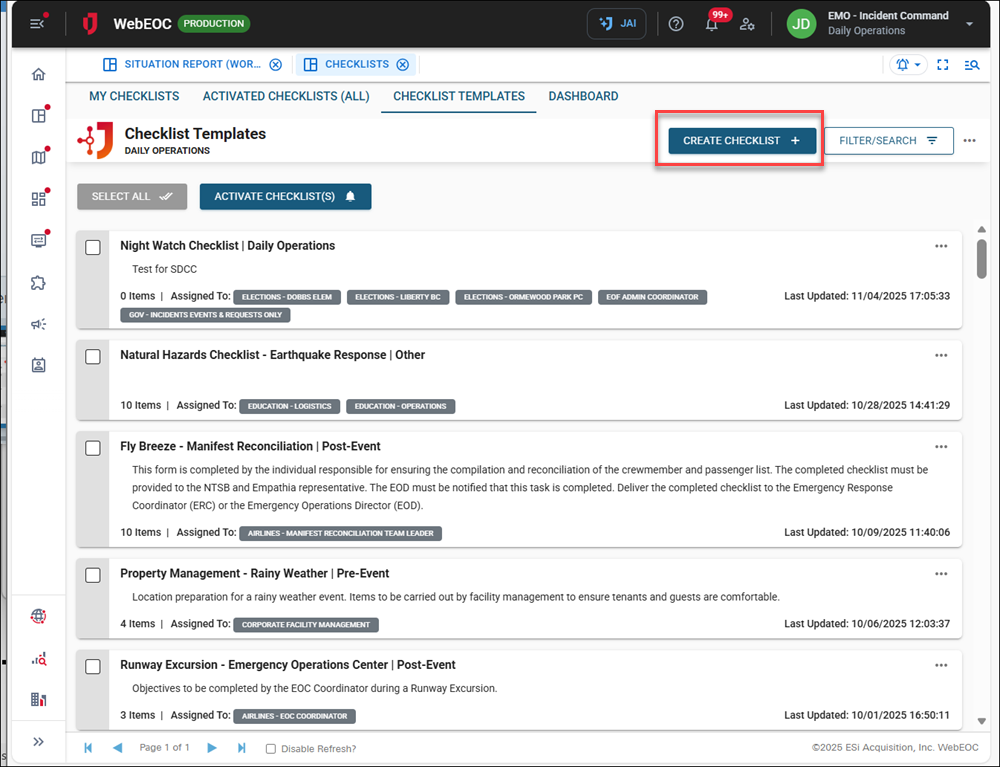The width and height of the screenshot is (1000, 767).
Task: Open the Boards icon in the sidebar
Action: tap(38, 115)
